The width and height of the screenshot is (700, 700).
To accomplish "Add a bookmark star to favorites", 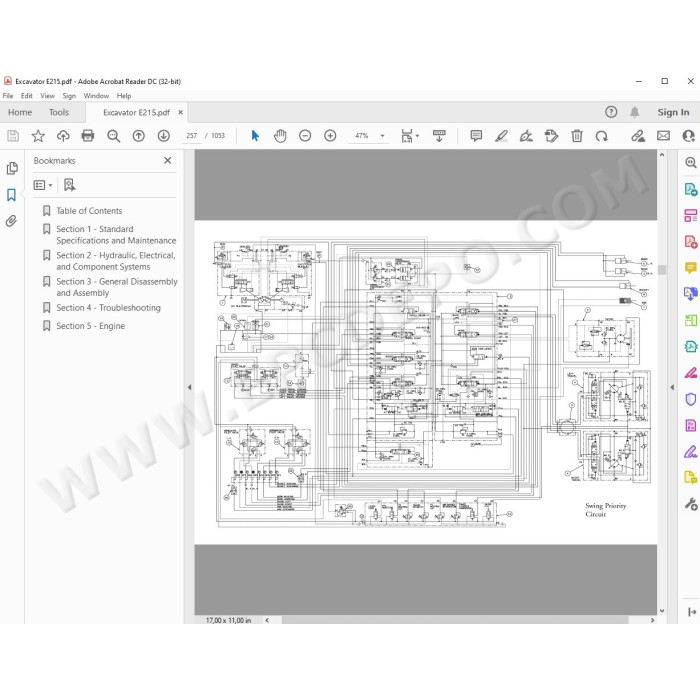I will tap(38, 136).
